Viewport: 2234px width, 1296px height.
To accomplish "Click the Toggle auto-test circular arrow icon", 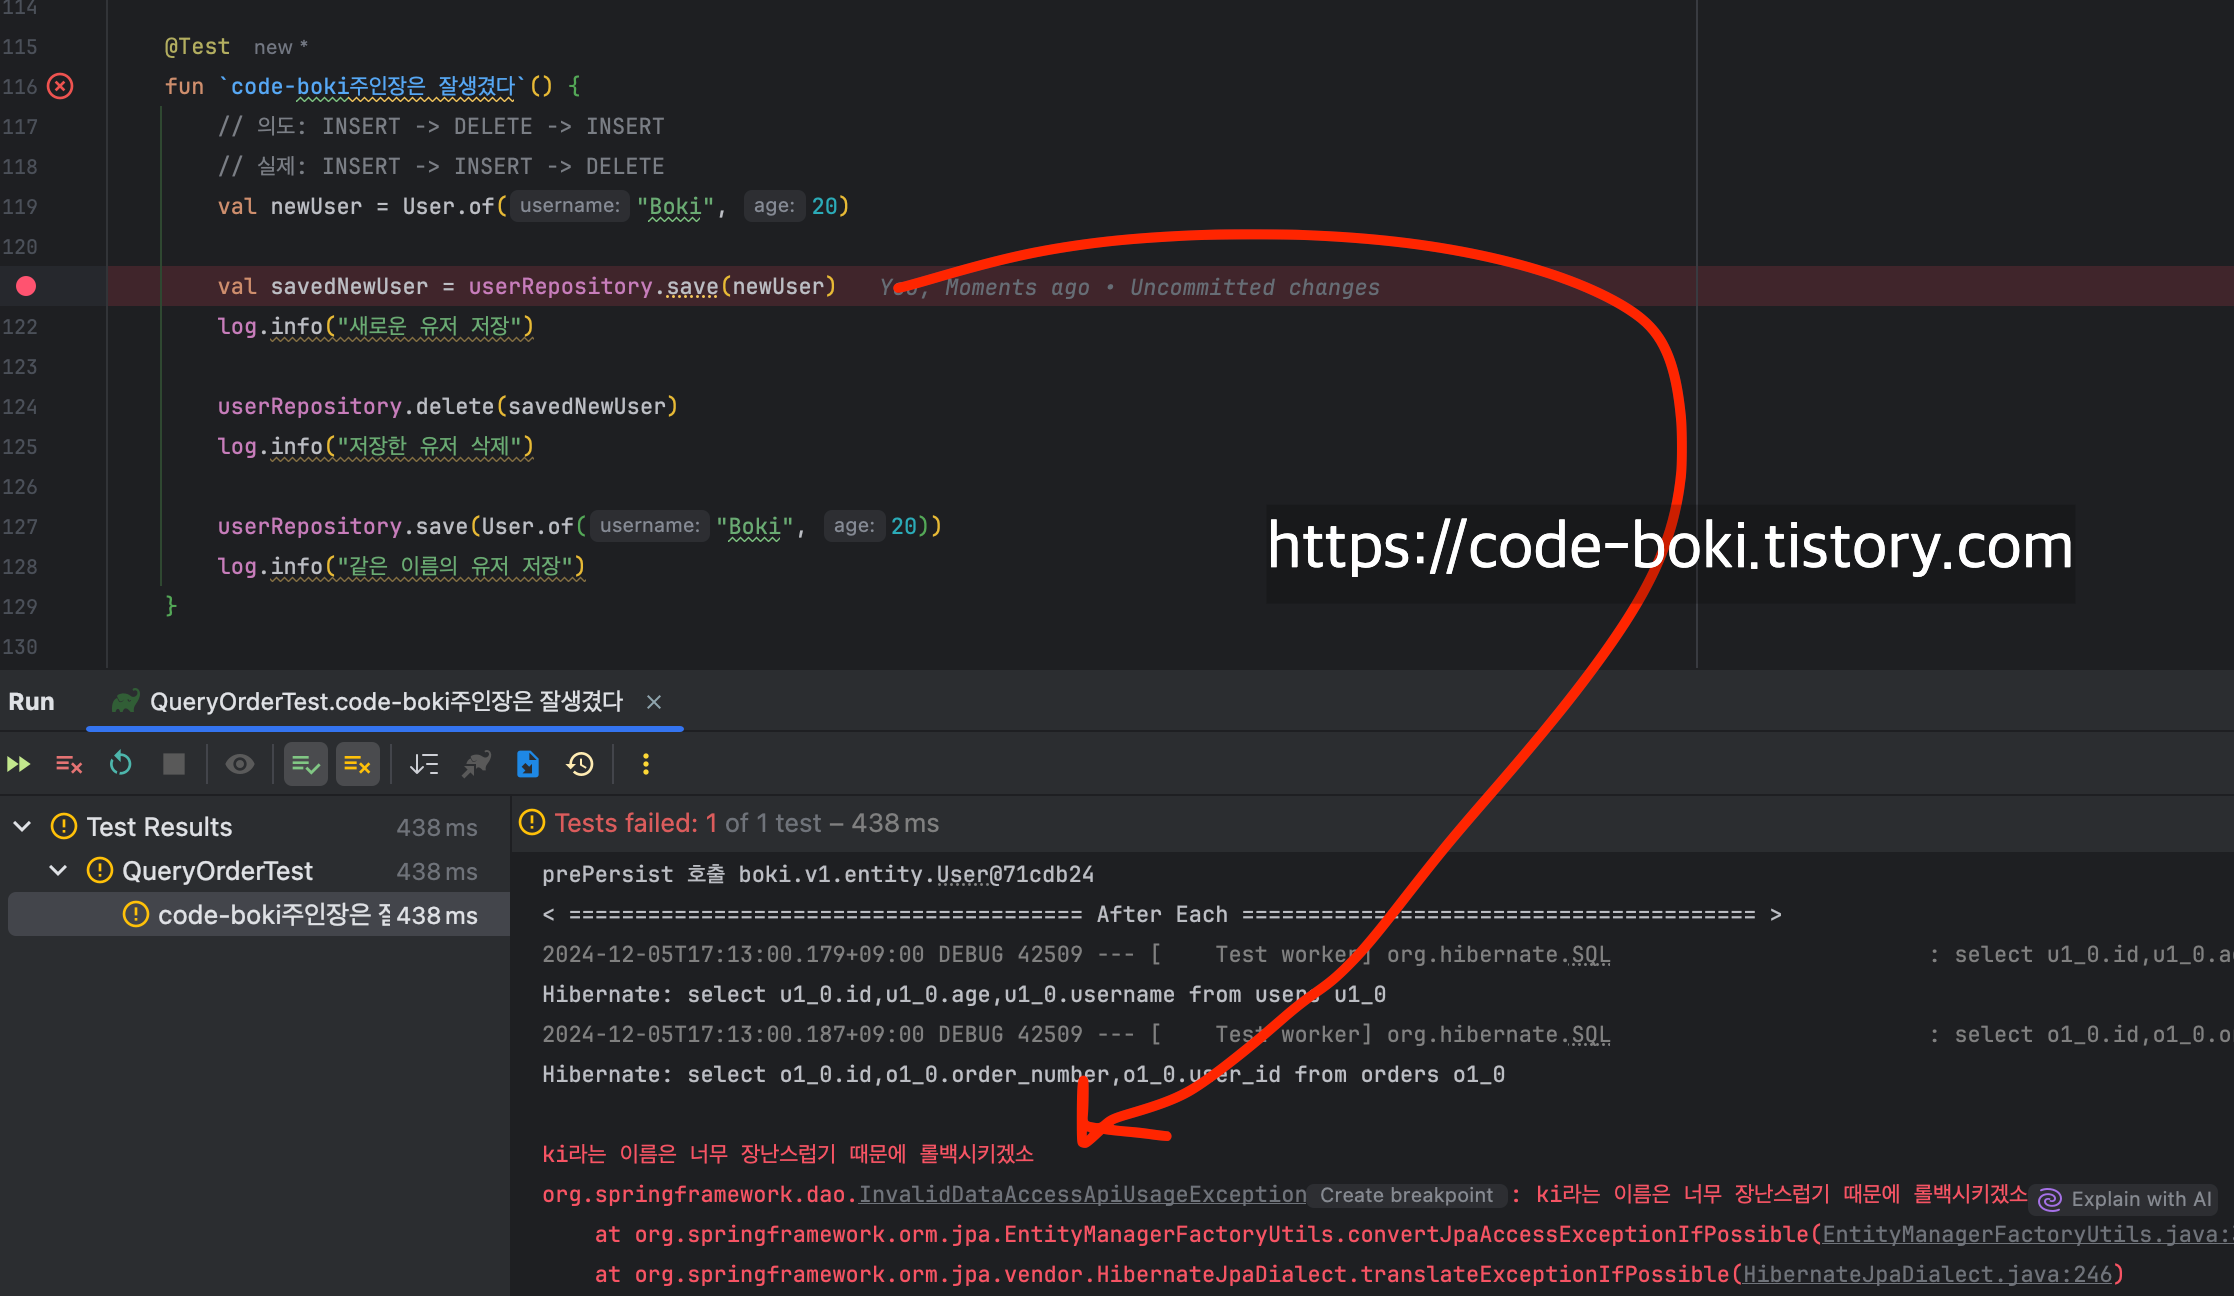I will pyautogui.click(x=121, y=765).
